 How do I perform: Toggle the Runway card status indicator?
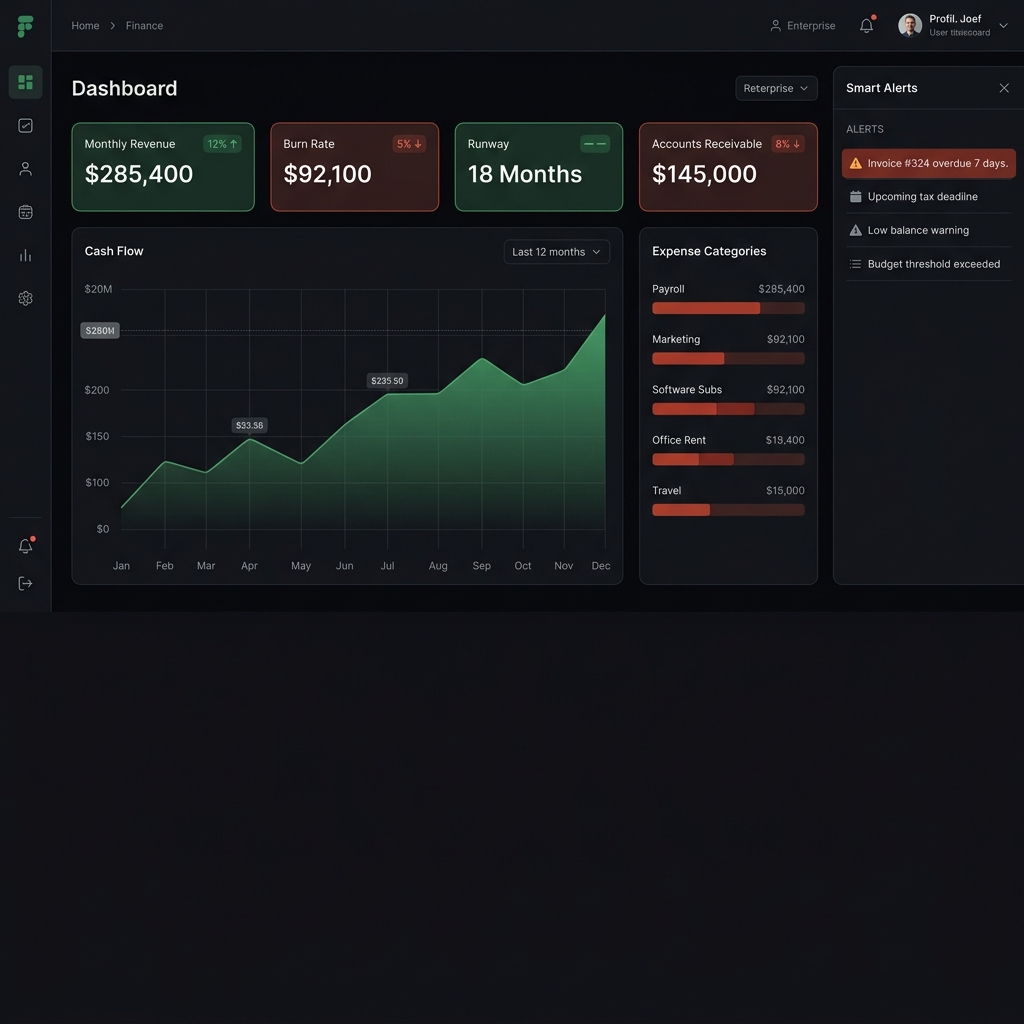click(x=595, y=144)
